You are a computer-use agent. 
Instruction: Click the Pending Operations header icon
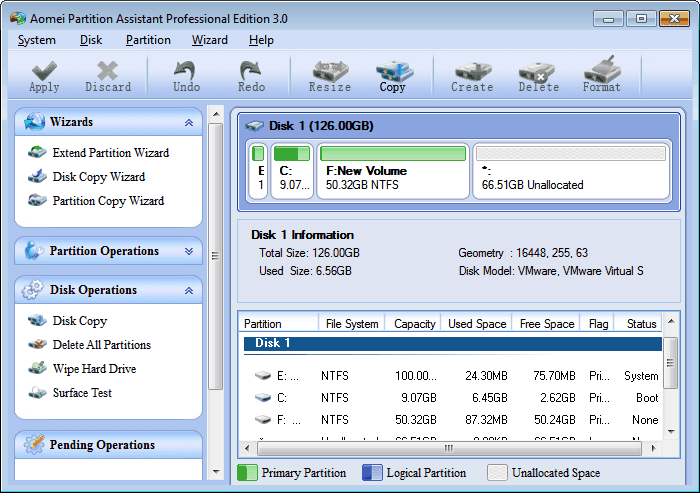33,444
